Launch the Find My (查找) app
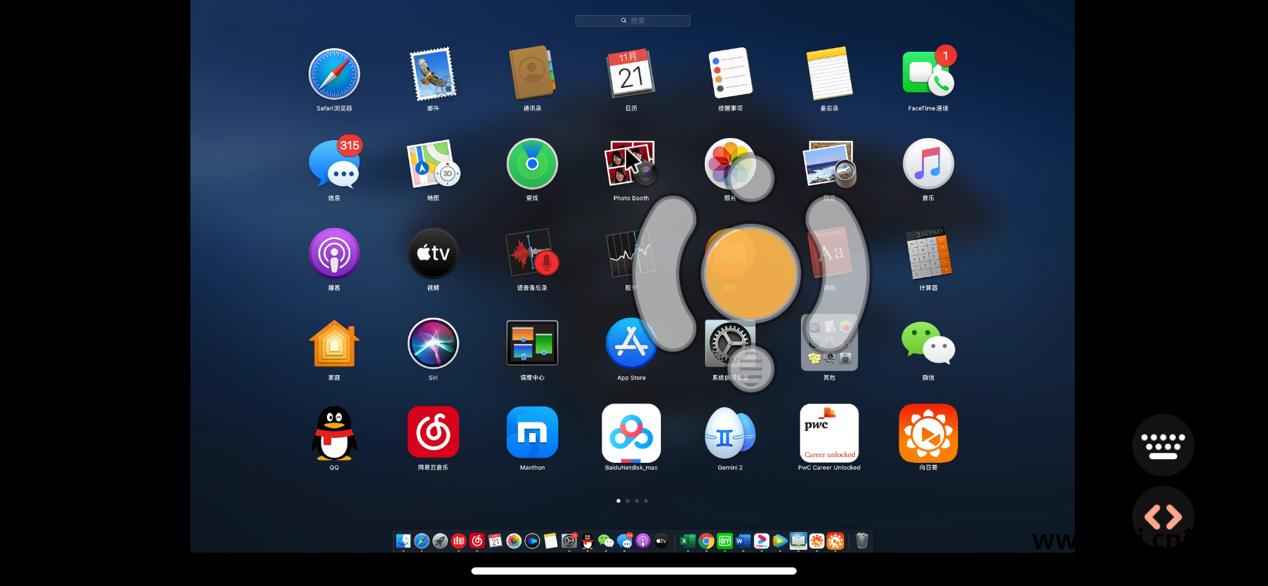The image size is (1268, 586). (x=532, y=163)
